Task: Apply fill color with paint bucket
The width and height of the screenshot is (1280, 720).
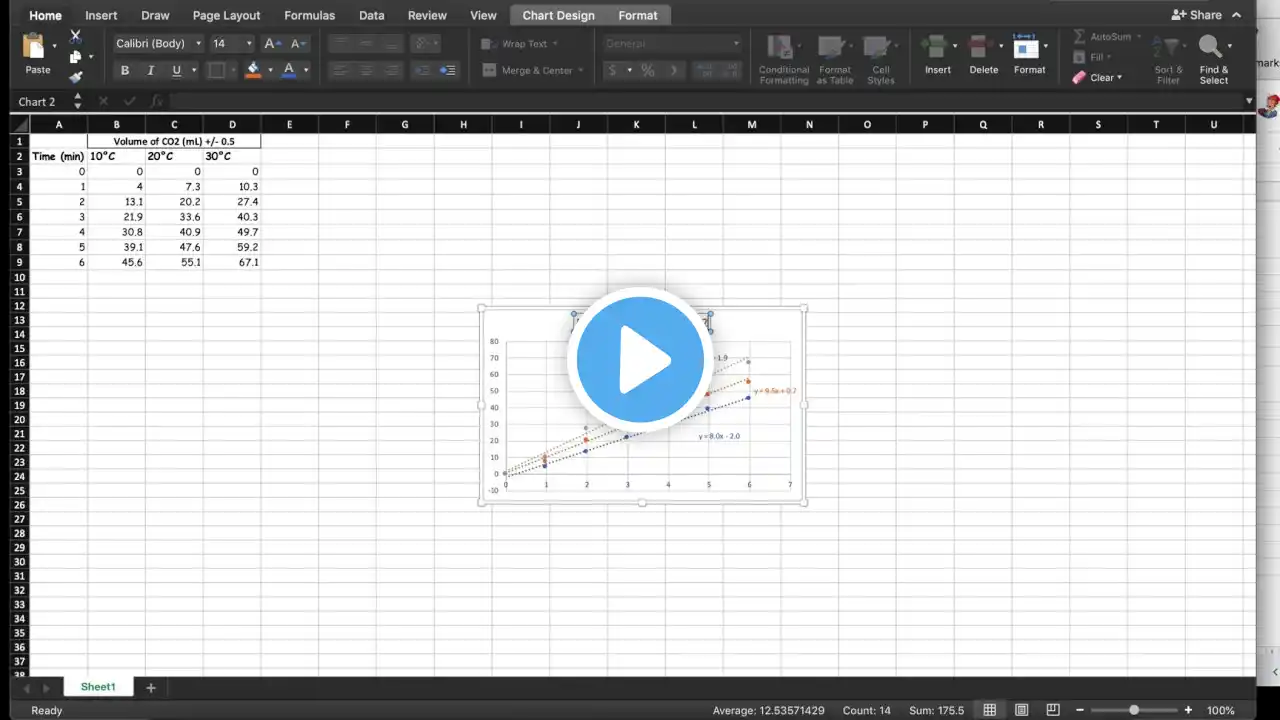Action: [253, 70]
